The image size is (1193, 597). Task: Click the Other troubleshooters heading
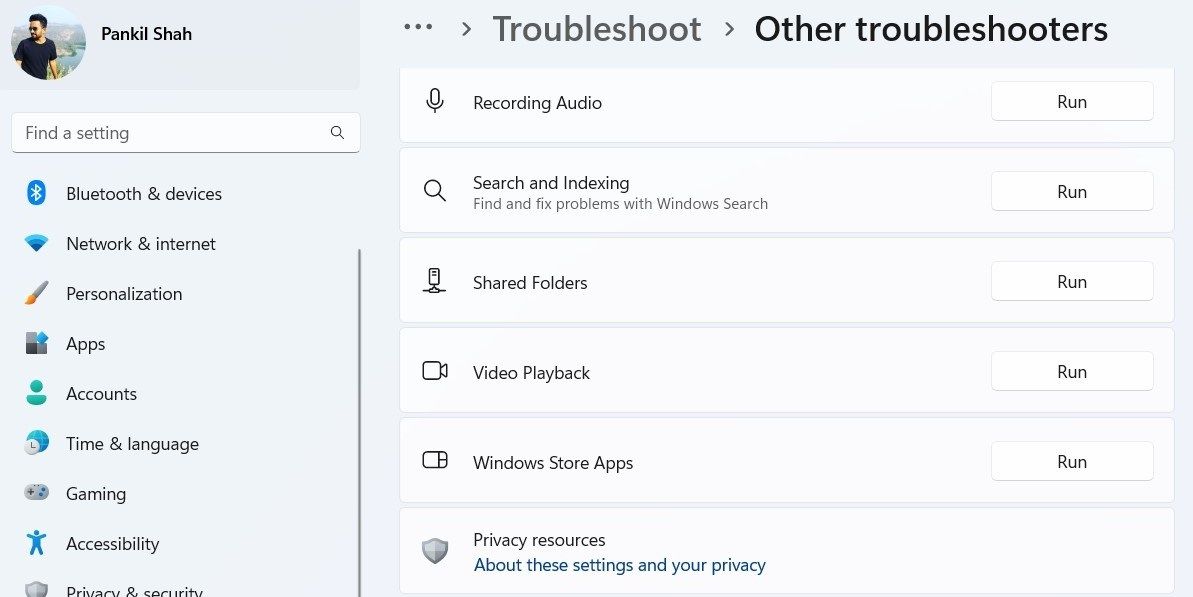(931, 29)
